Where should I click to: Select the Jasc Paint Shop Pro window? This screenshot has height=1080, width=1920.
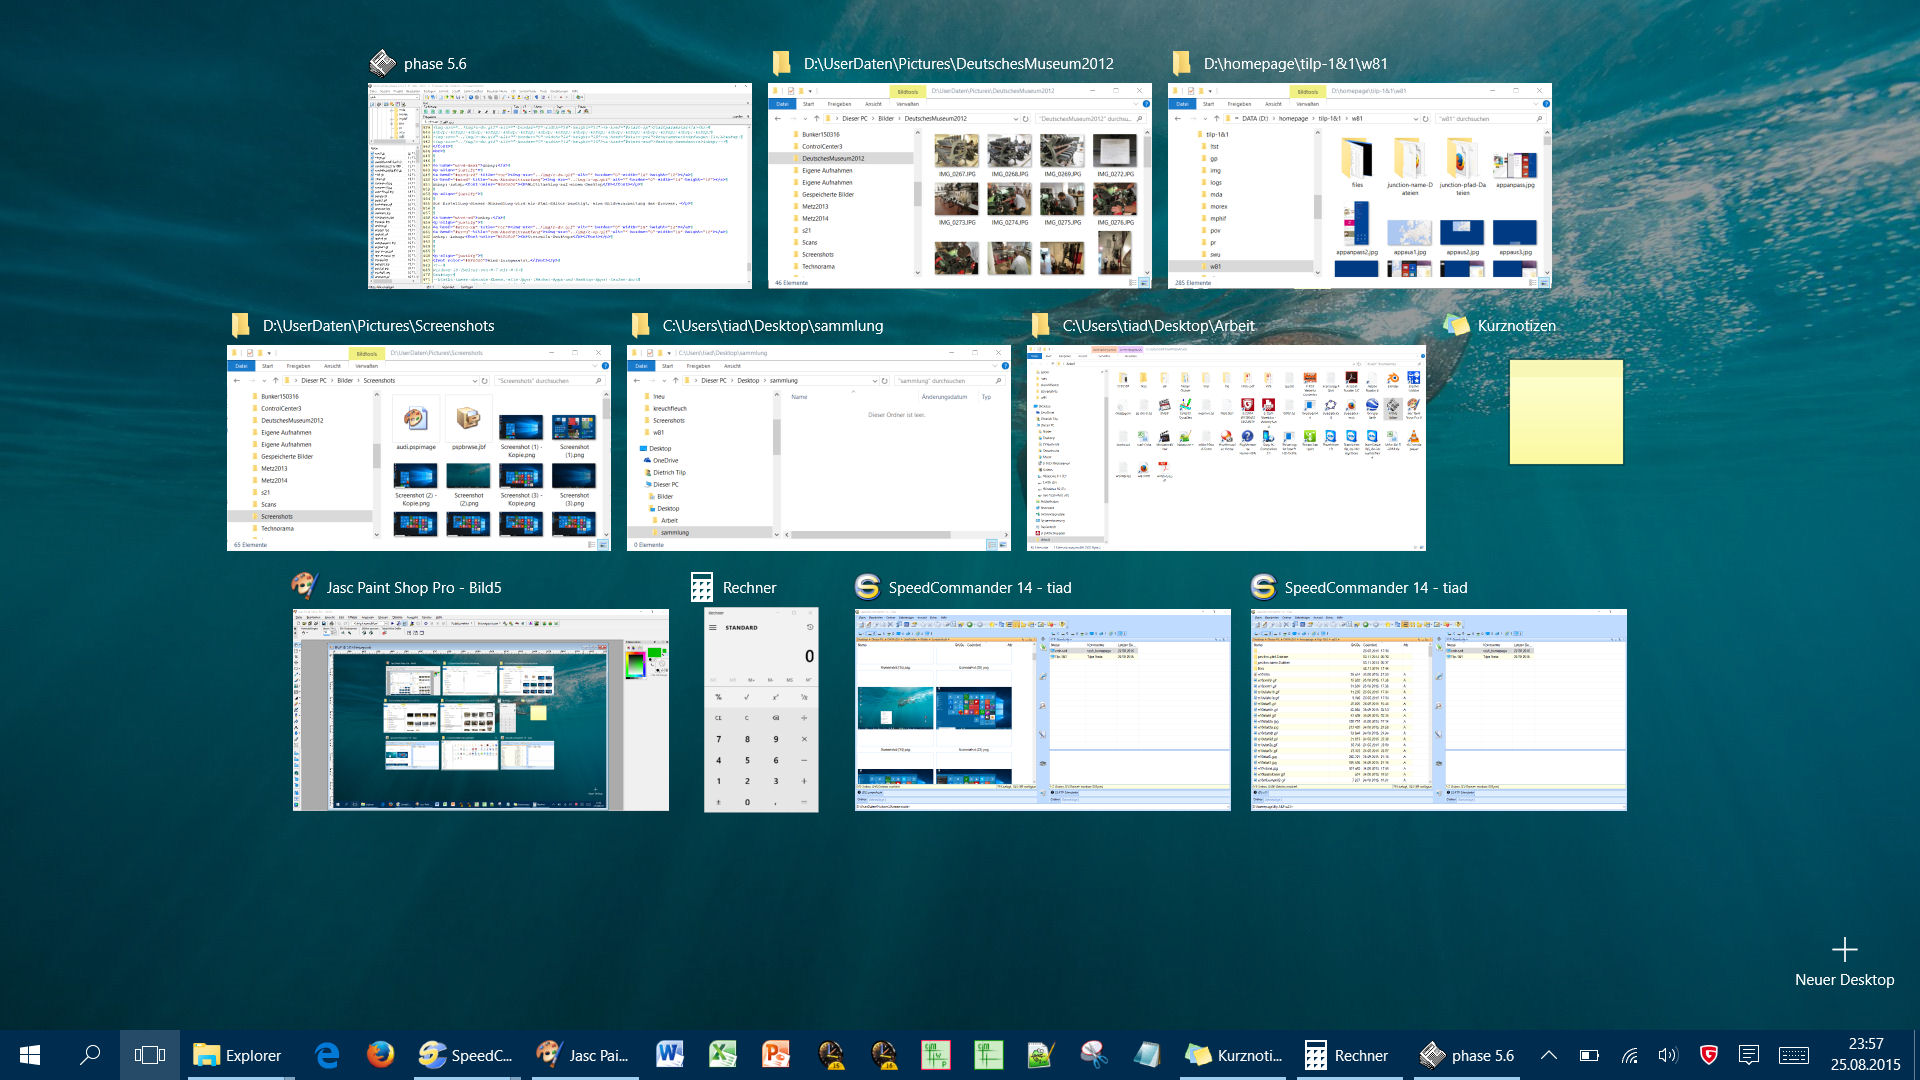point(480,709)
